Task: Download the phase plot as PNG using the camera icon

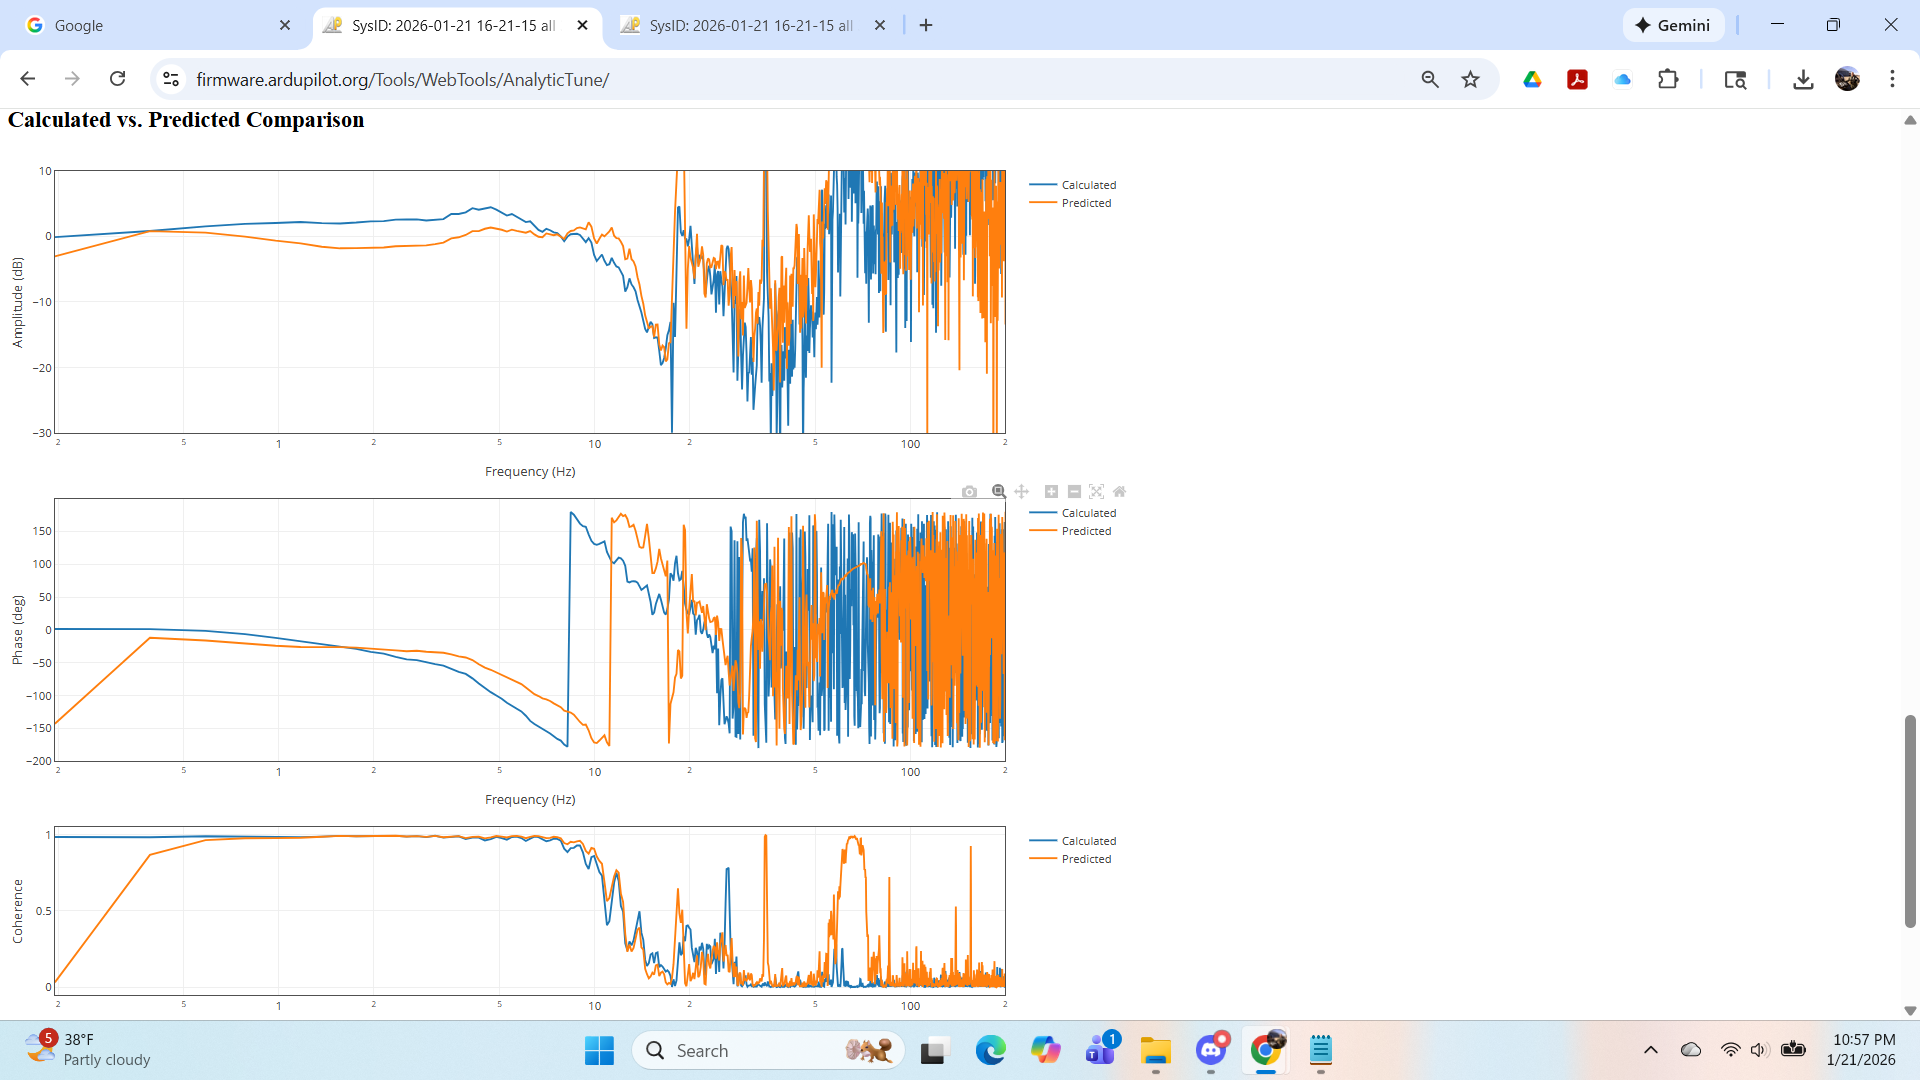Action: point(969,492)
